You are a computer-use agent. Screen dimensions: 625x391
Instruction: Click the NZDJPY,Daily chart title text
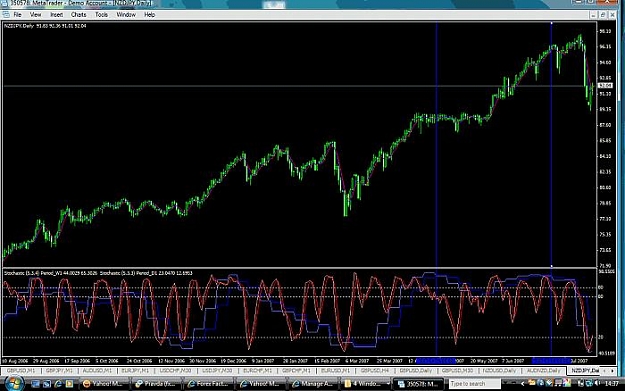[x=20, y=26]
